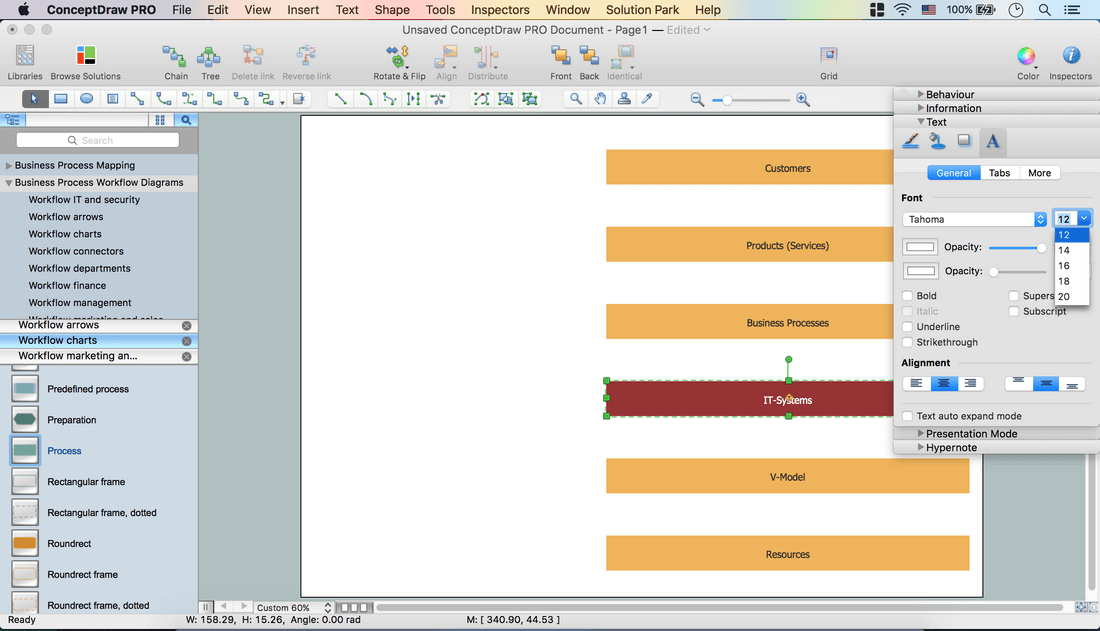Align text to the right
The width and height of the screenshot is (1100, 631).
(x=971, y=383)
